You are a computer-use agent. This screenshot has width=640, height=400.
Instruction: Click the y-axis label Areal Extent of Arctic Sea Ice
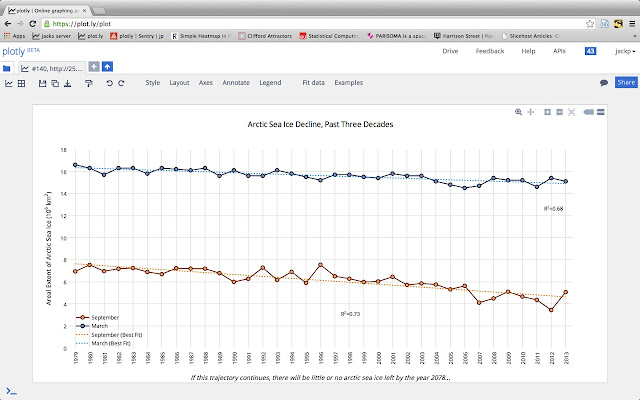(49, 248)
